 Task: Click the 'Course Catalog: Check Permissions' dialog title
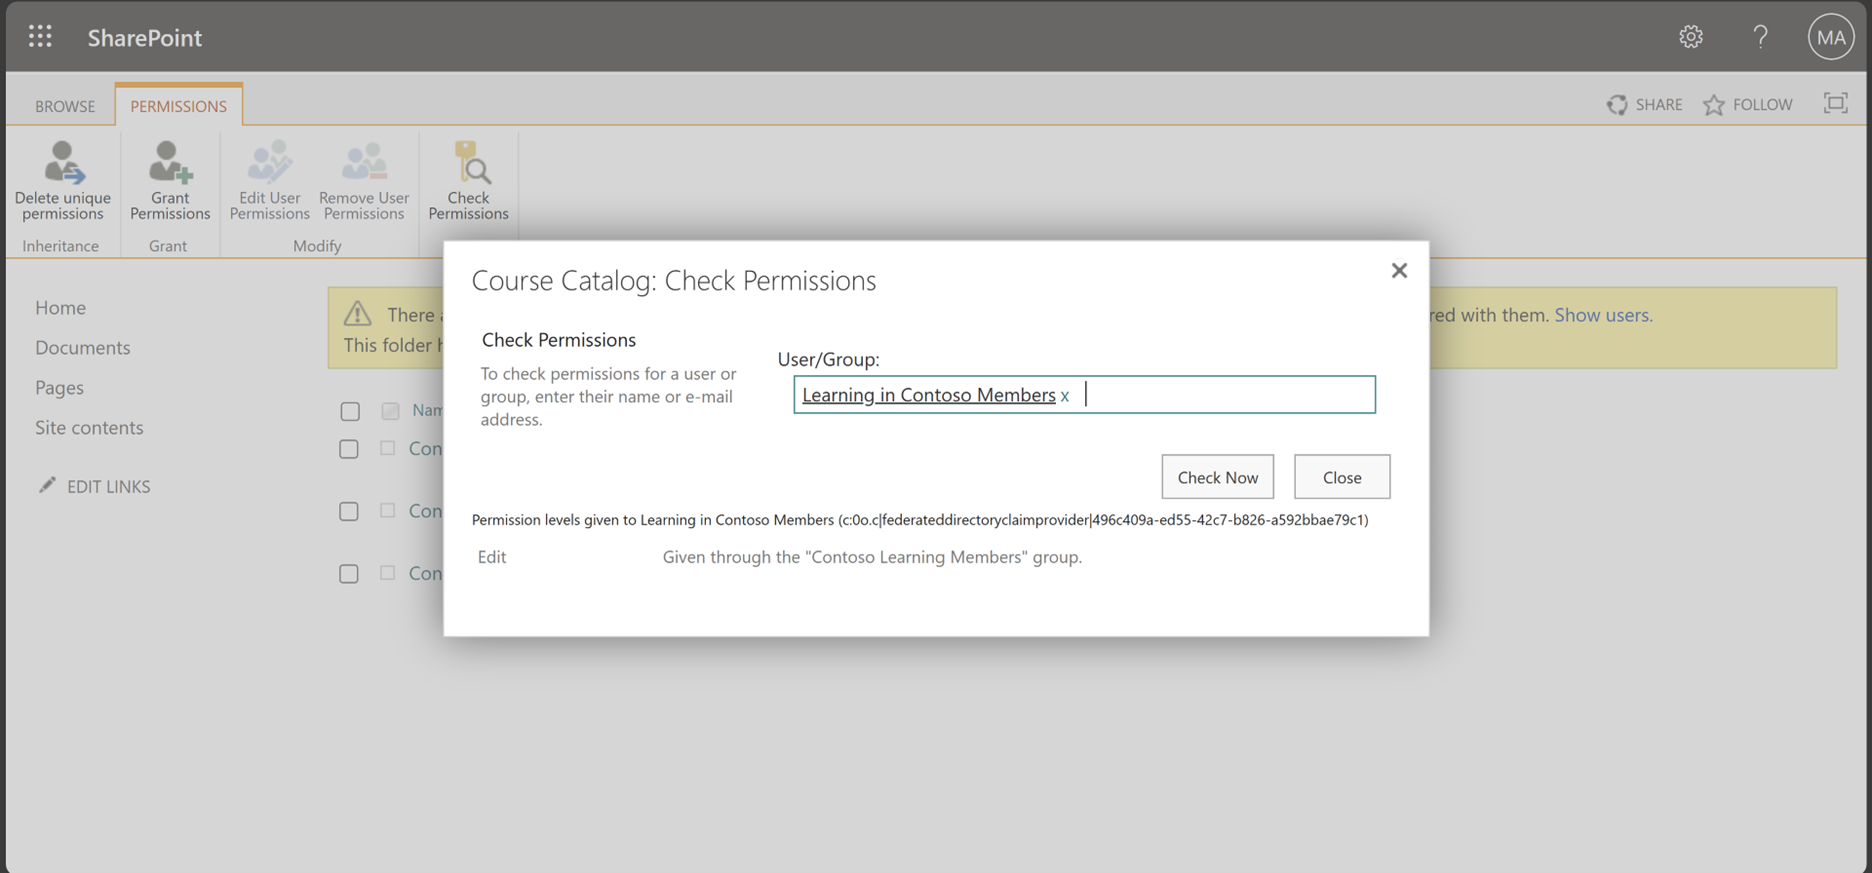click(674, 281)
